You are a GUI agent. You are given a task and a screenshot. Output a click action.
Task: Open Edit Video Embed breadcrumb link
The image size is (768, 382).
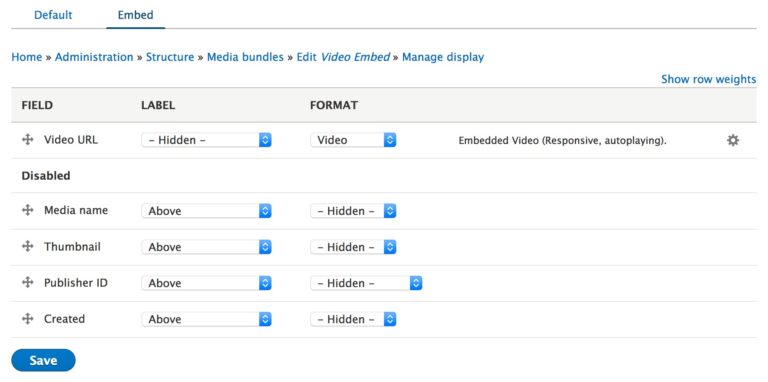click(343, 57)
